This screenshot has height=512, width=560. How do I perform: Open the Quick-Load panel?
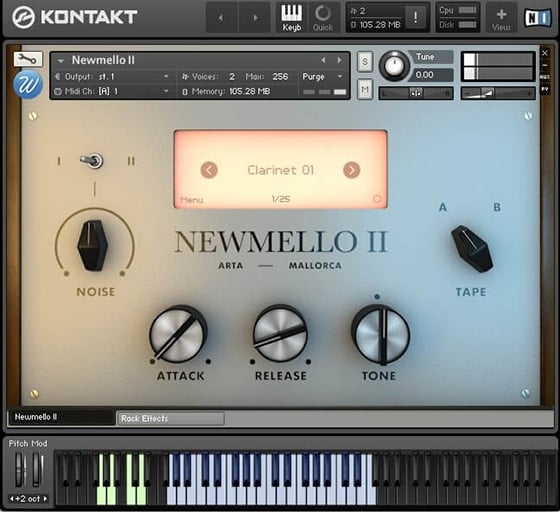323,17
